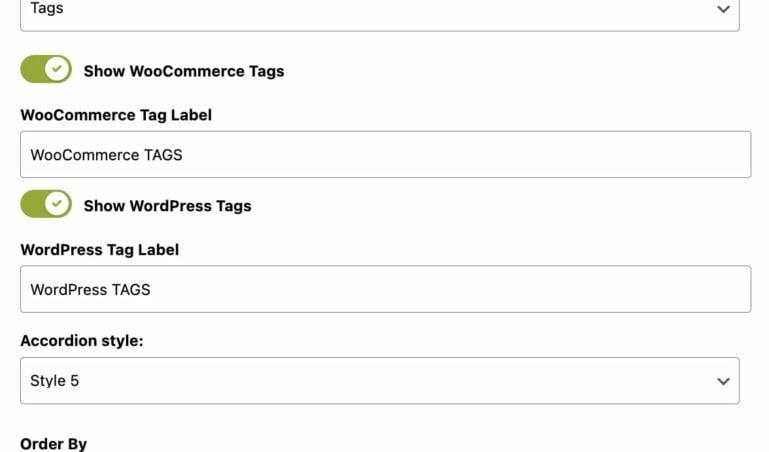Click the chevron arrow beside Style 5
The height and width of the screenshot is (452, 769).
click(723, 381)
